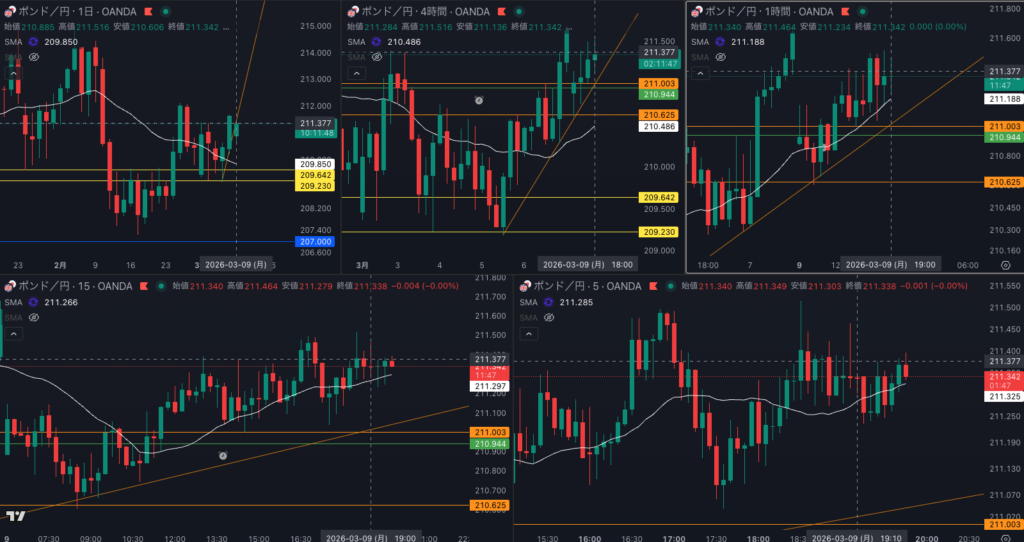1024x542 pixels.
Task: Unhide the second SMA on the 1-hour chart
Action: (720, 59)
